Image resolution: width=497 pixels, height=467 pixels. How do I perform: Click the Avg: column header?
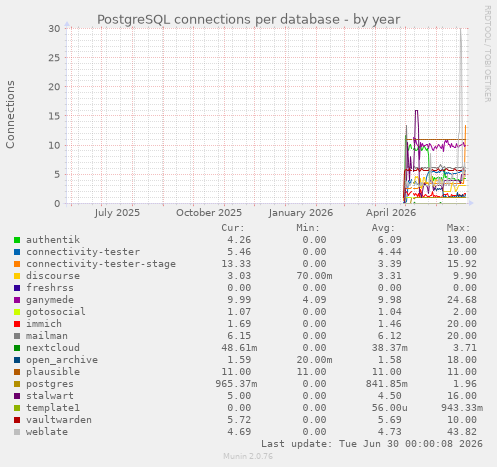(x=383, y=228)
